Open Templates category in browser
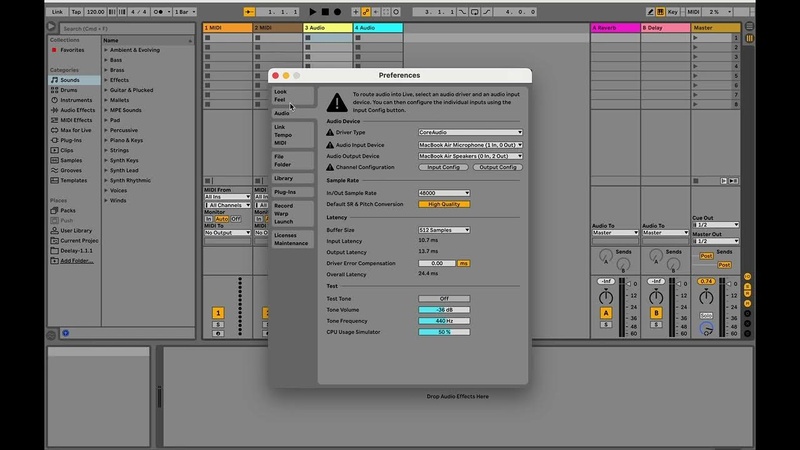The height and width of the screenshot is (450, 800). tap(73, 181)
